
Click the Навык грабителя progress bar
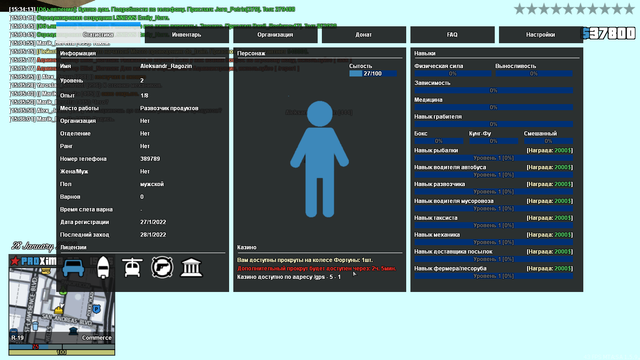point(493,124)
